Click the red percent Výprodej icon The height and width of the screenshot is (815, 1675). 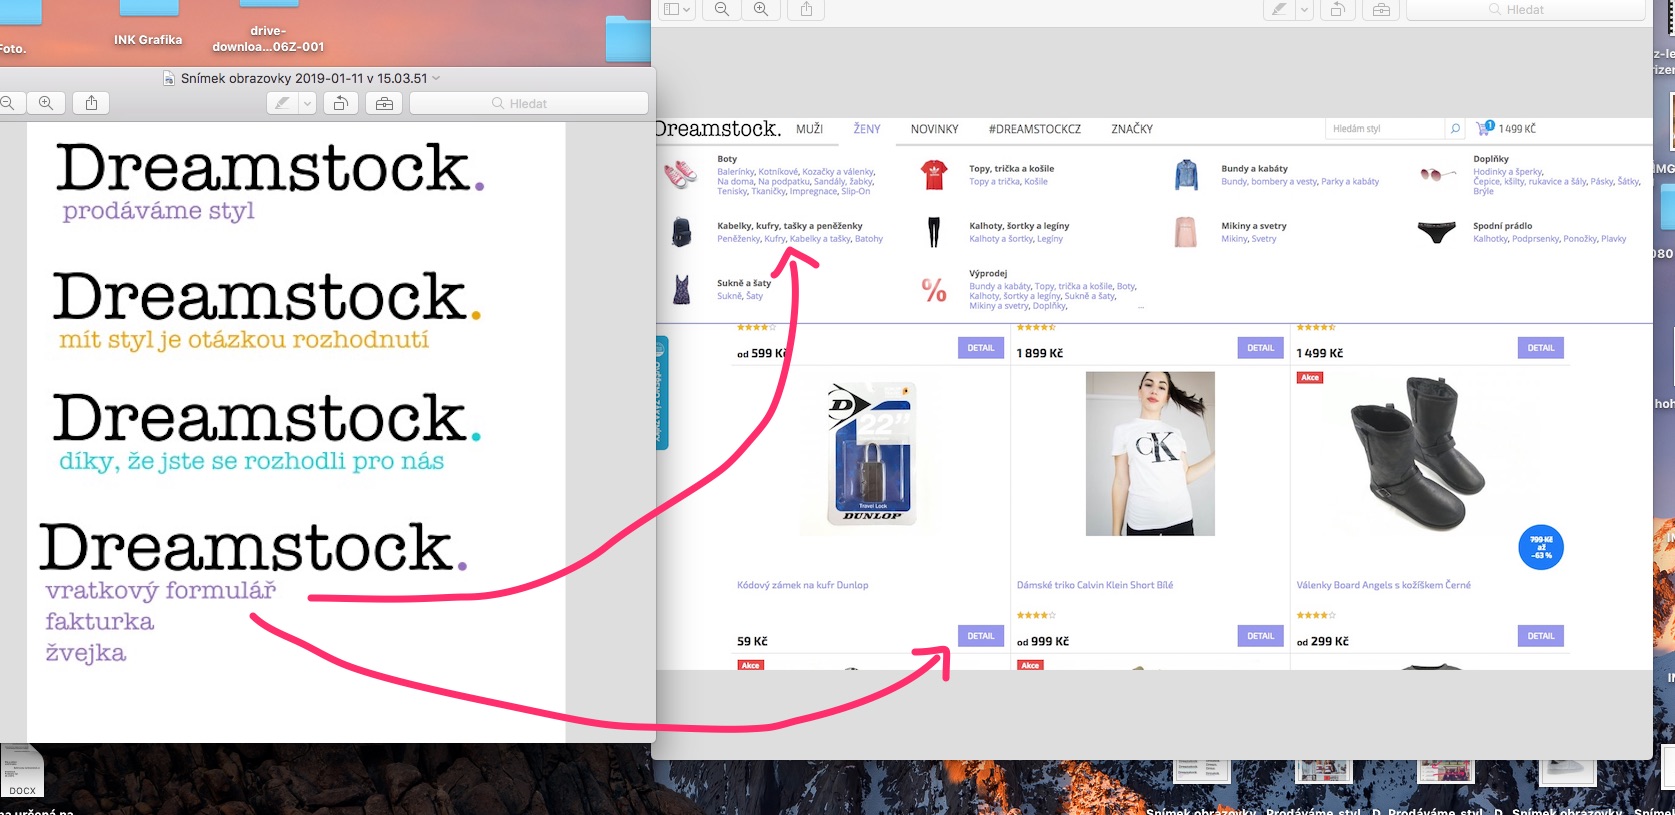[934, 290]
